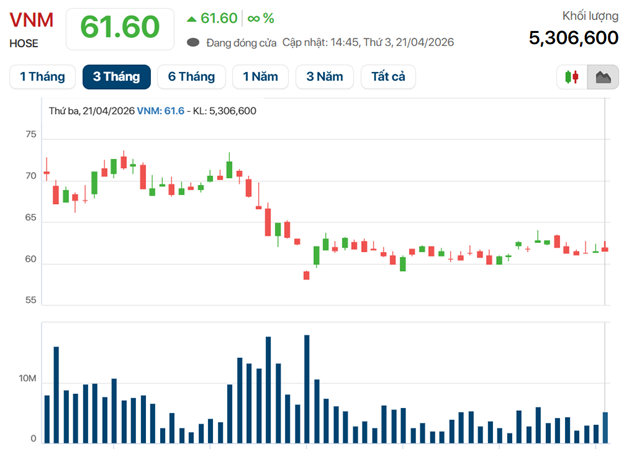This screenshot has height=449, width=624.
Task: Click the HOSE exchange label
Action: click(x=24, y=43)
